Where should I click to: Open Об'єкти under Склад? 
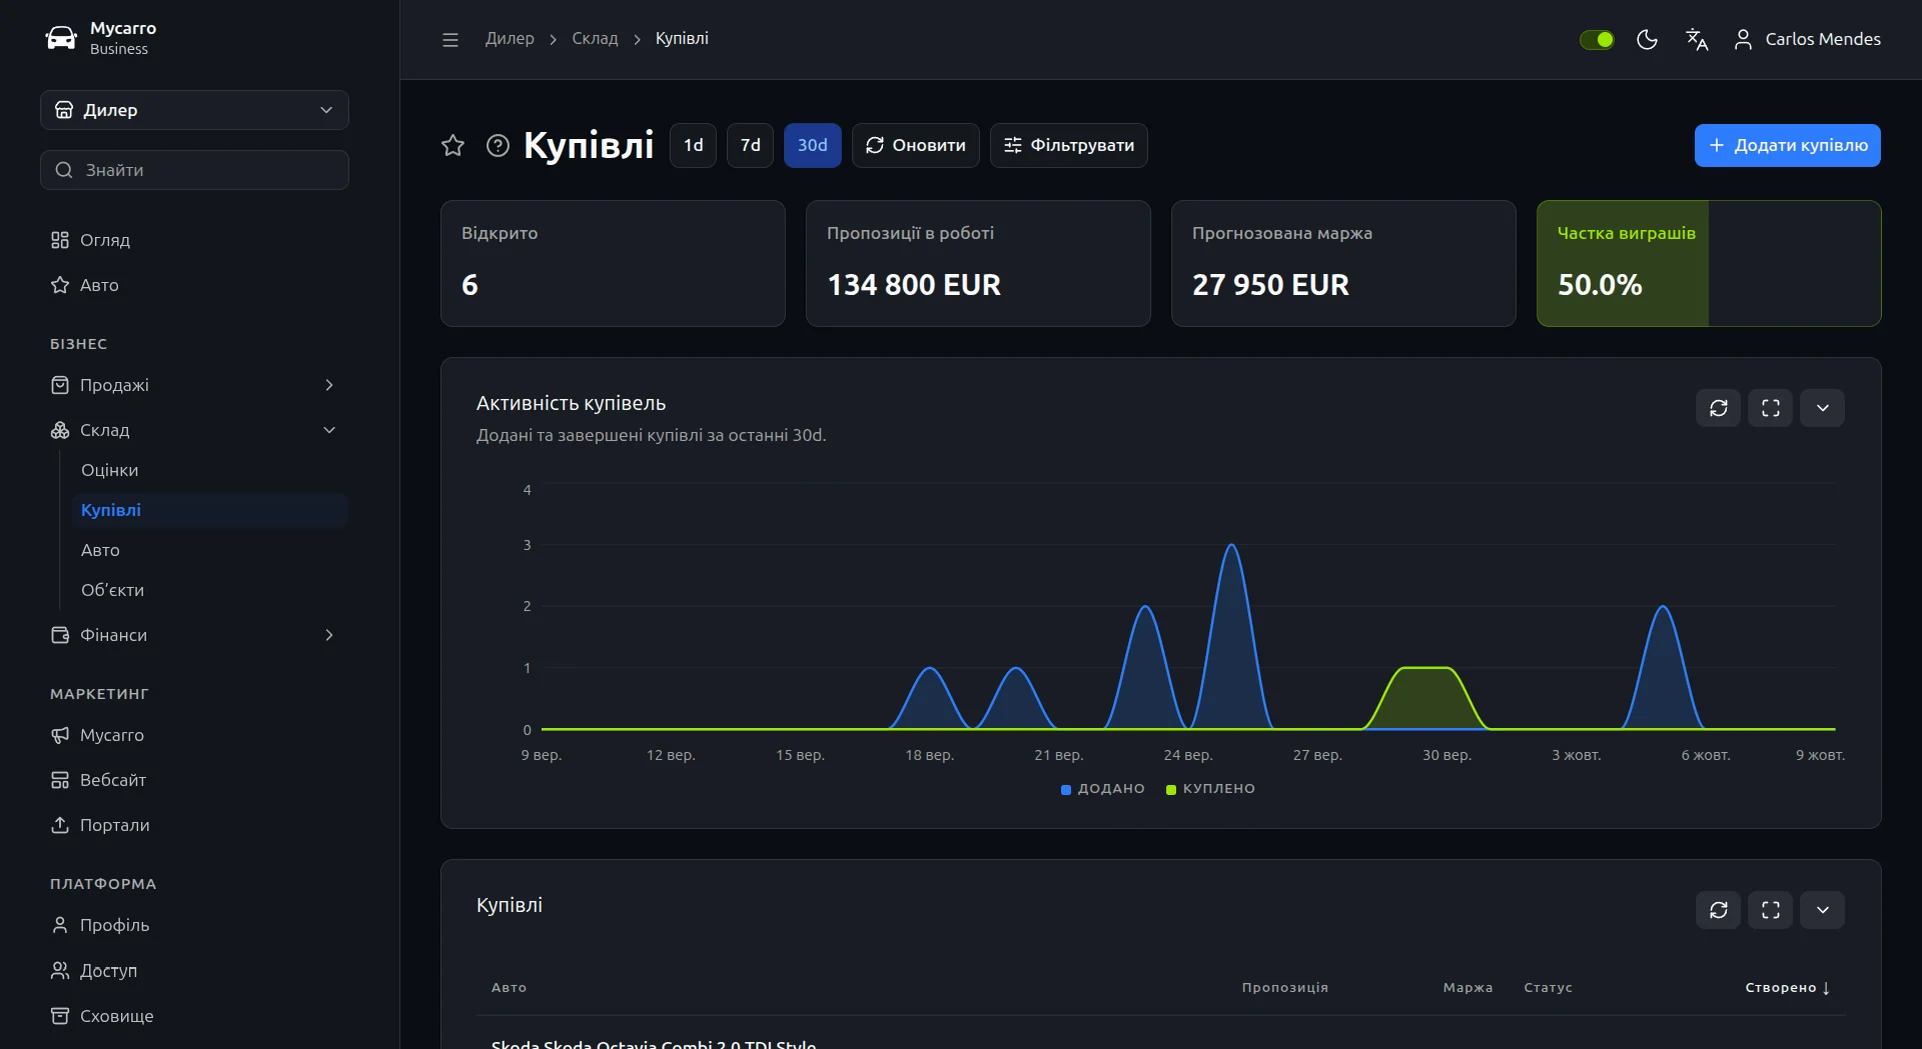pos(210,590)
